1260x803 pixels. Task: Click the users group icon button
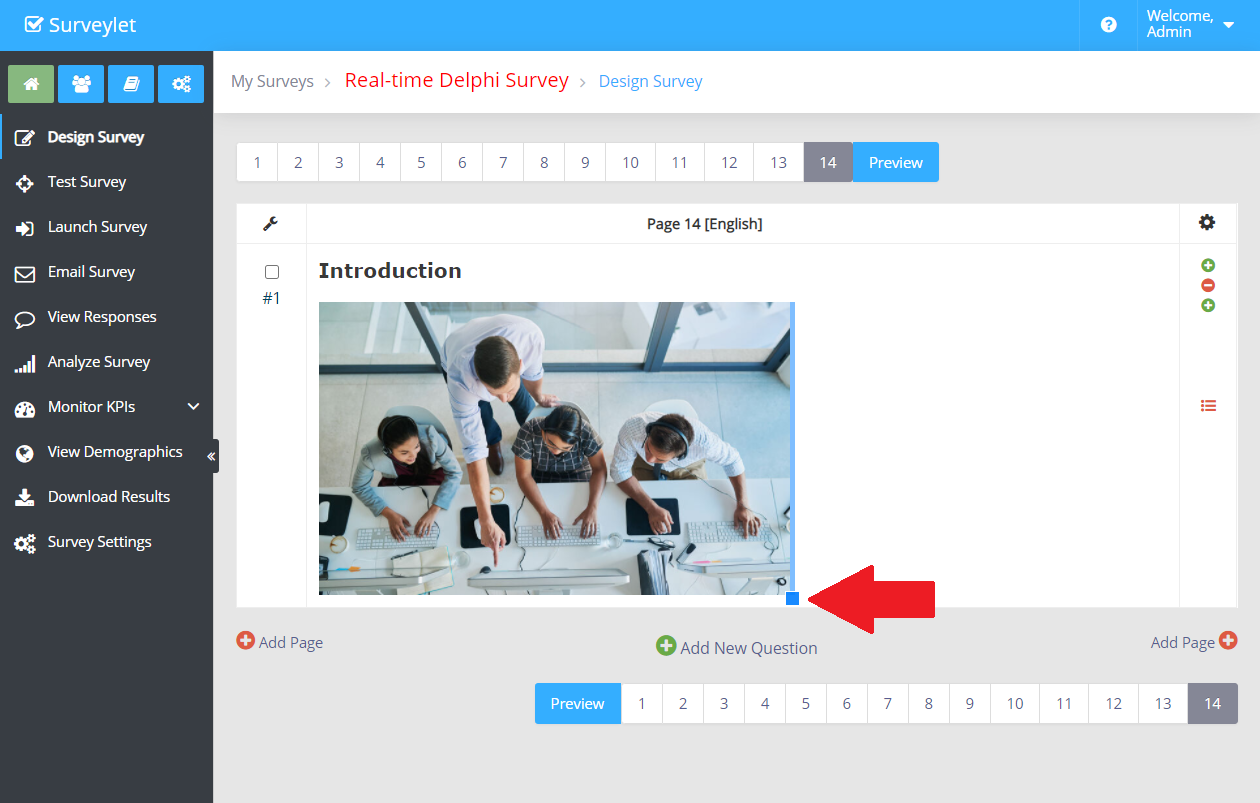(x=81, y=84)
